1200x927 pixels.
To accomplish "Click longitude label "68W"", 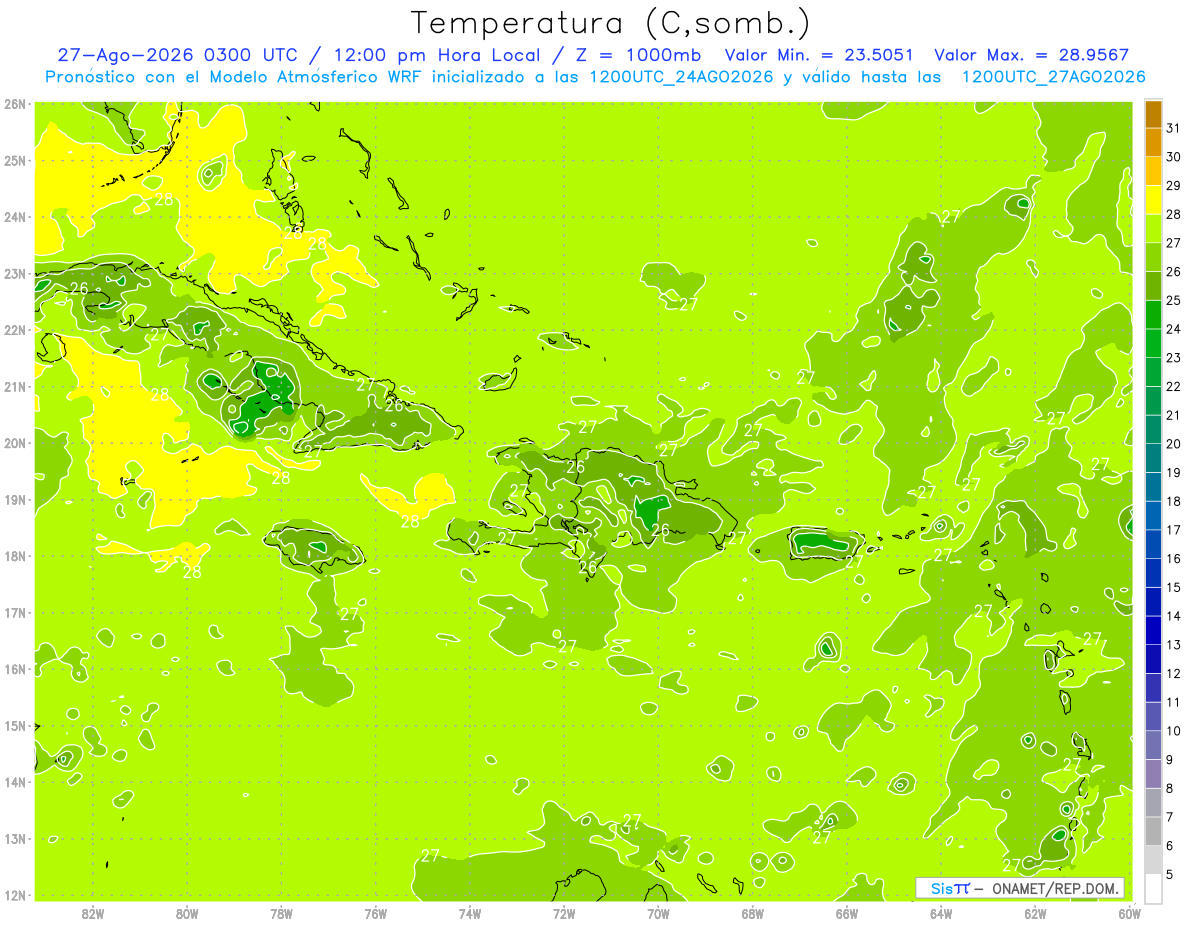I will pos(752,913).
